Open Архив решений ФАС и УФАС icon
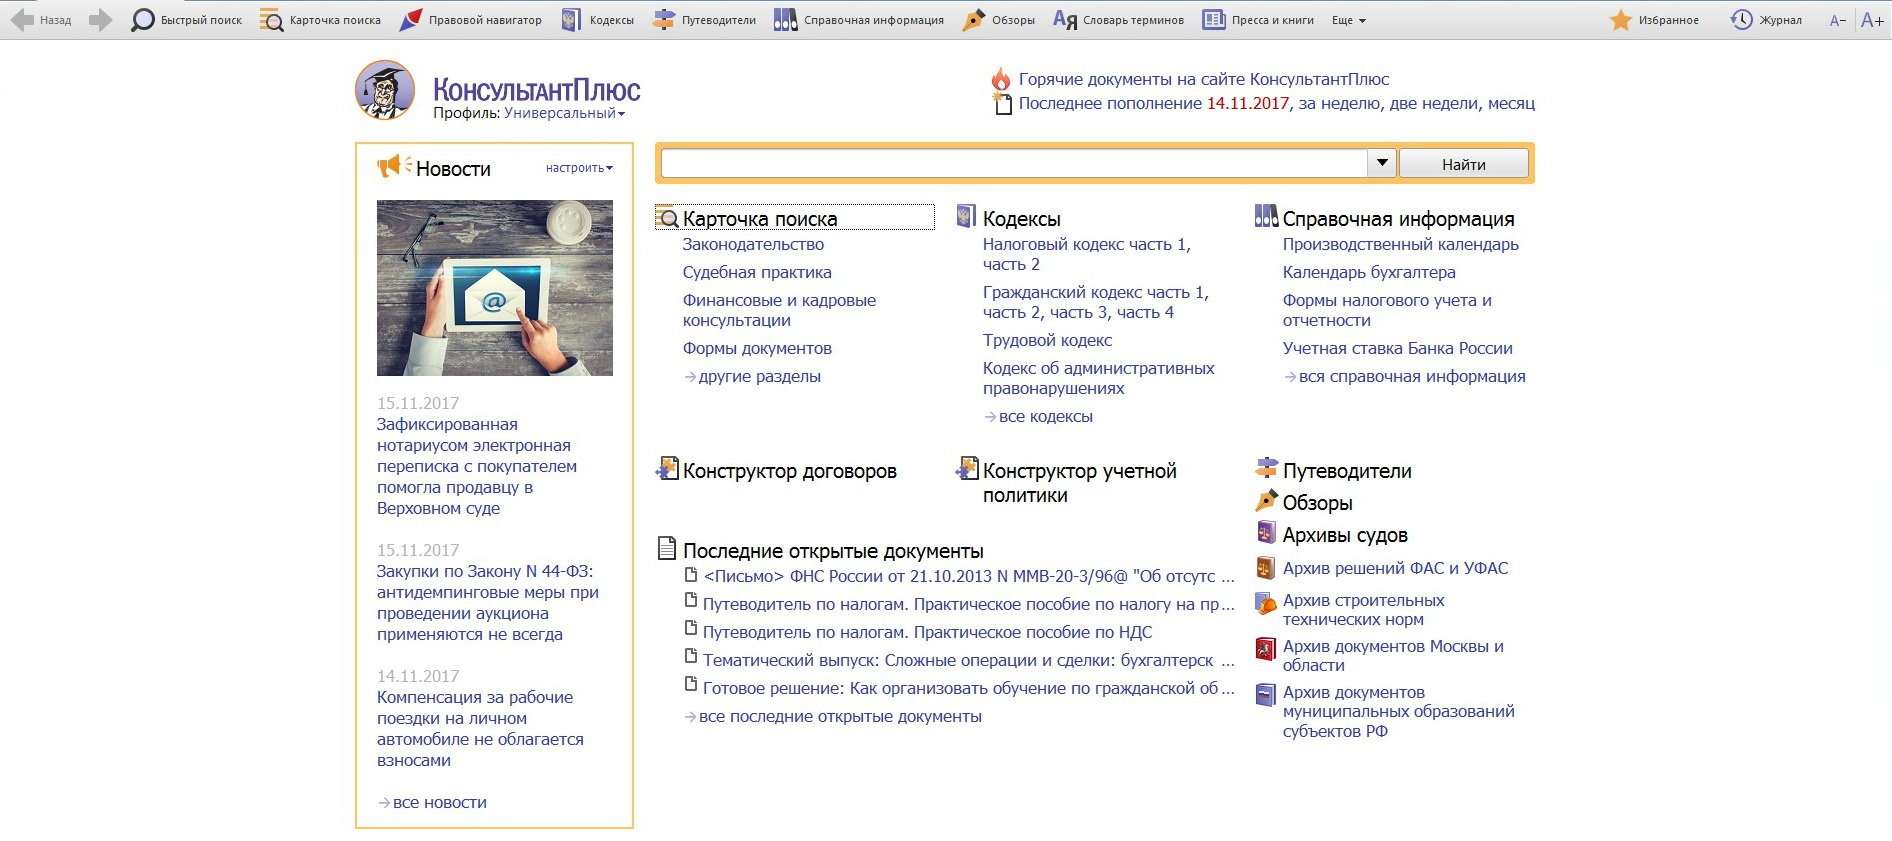 pyautogui.click(x=1266, y=568)
